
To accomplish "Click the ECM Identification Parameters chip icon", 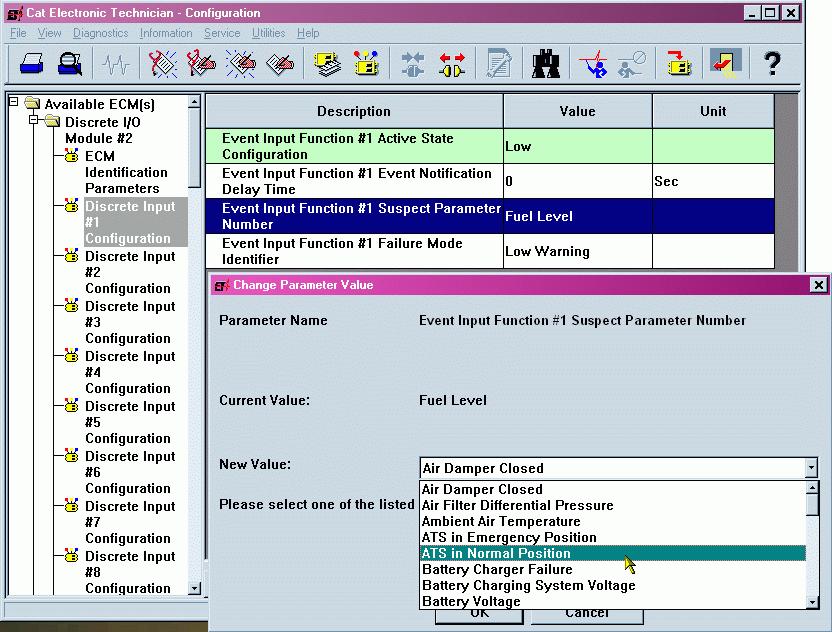I will coord(71,155).
